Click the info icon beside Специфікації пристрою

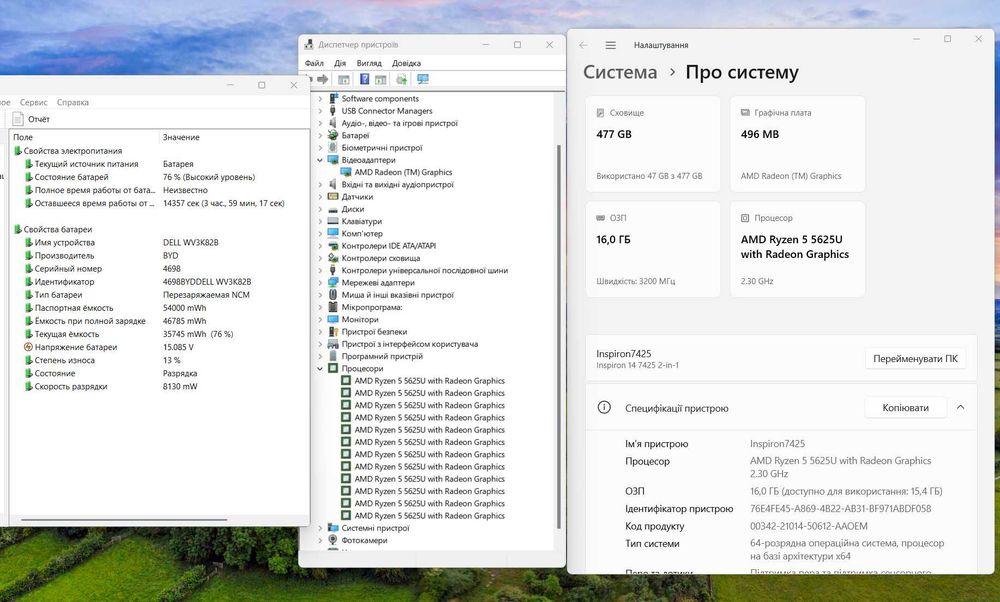604,407
